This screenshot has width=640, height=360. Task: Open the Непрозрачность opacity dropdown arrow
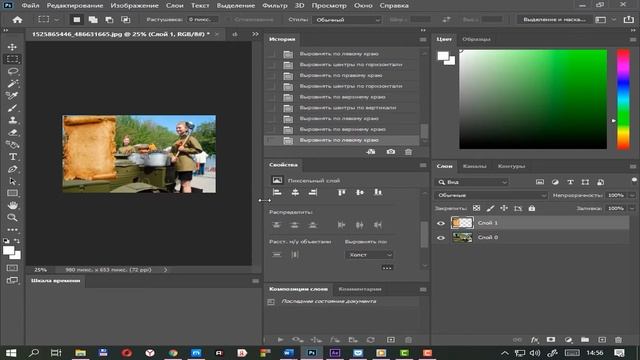[x=632, y=196]
